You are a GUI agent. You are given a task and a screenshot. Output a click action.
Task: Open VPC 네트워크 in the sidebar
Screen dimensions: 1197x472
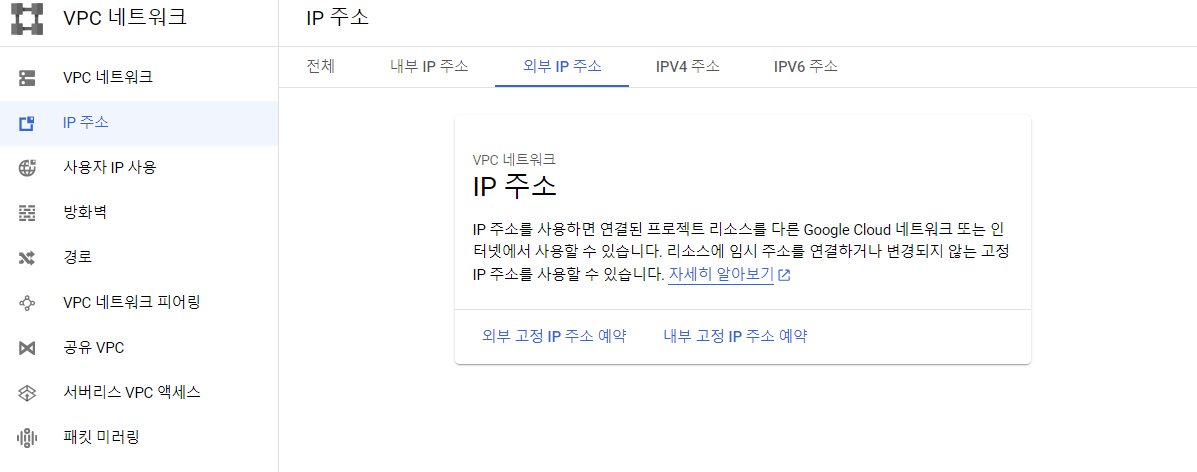point(139,77)
